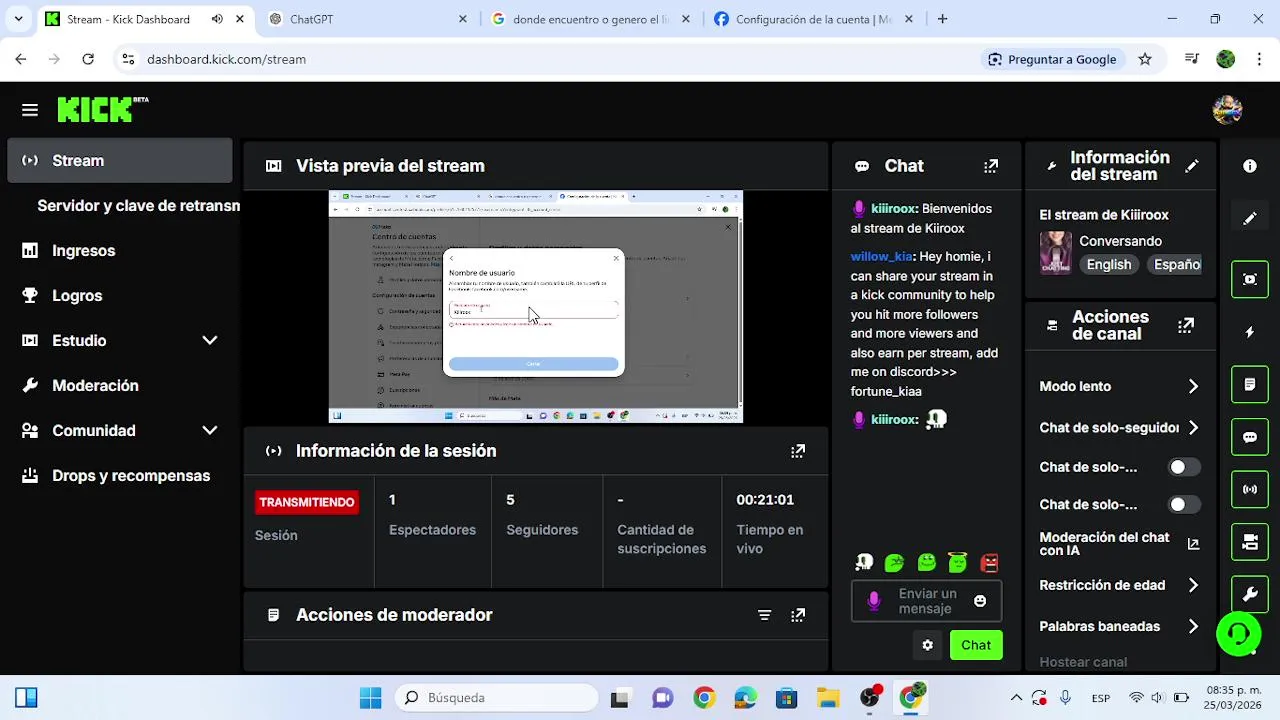Click the stream preview video
1280x720 pixels.
tap(536, 307)
